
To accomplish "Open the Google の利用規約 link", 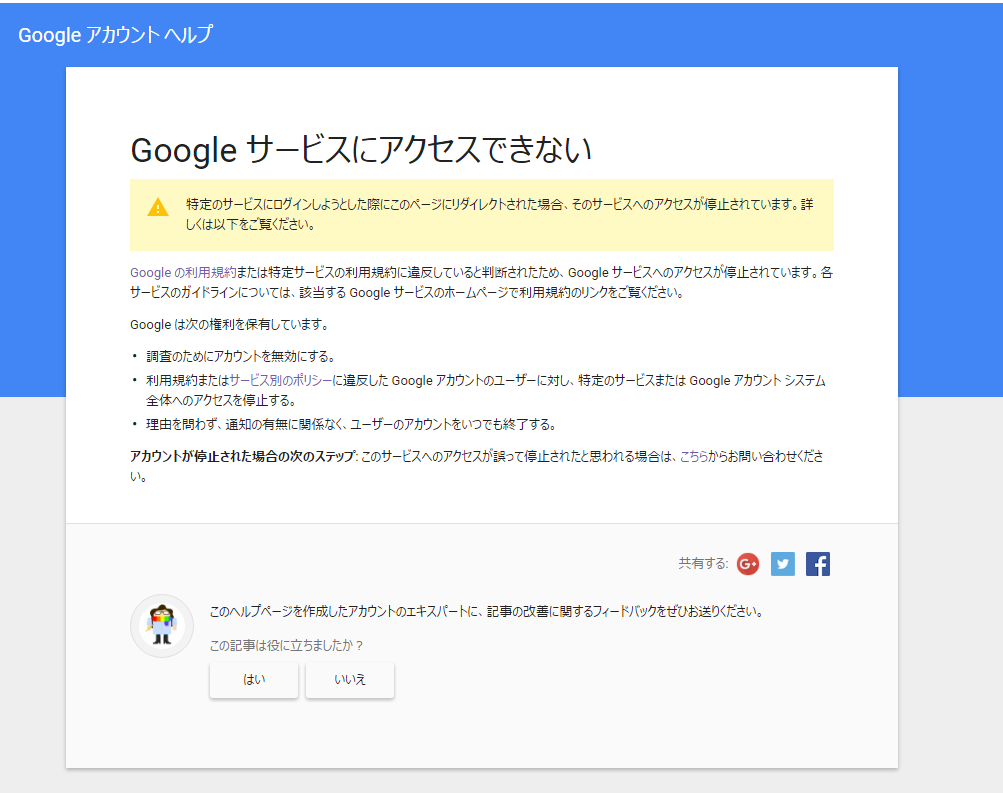I will click(x=183, y=272).
